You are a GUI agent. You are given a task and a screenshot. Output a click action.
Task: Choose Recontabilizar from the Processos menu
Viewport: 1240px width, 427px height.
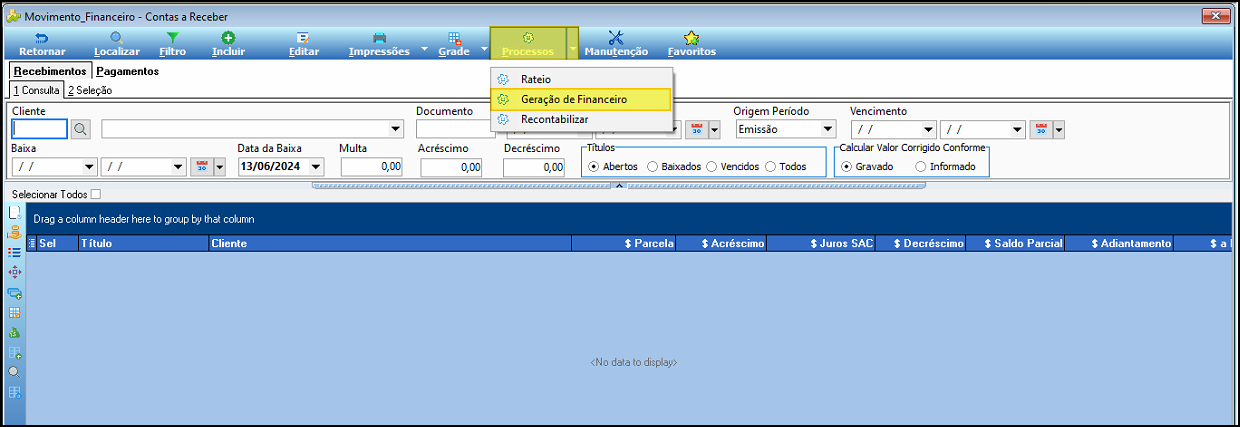581,119
